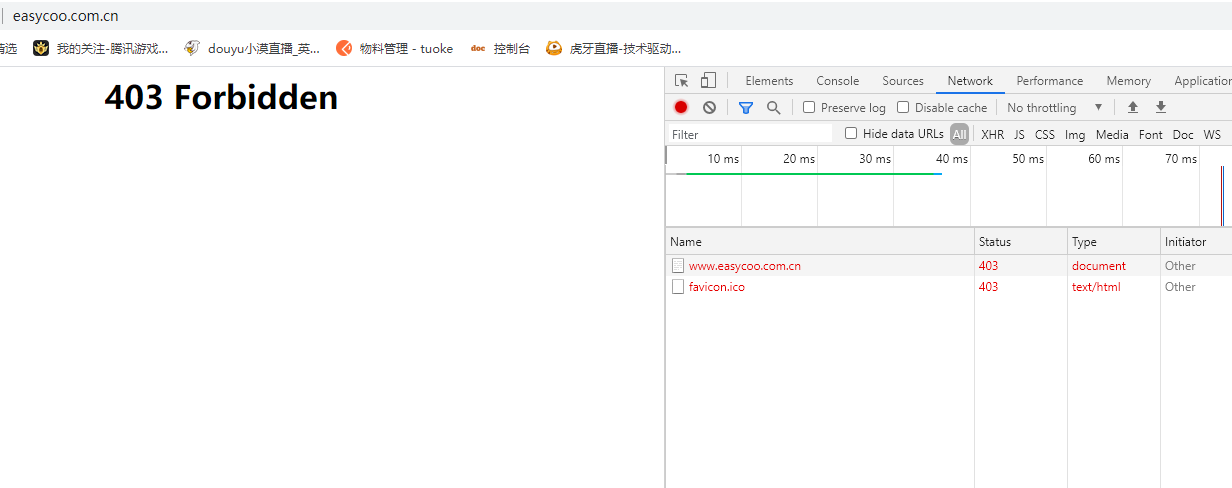Filter requests by JS

pyautogui.click(x=1019, y=134)
